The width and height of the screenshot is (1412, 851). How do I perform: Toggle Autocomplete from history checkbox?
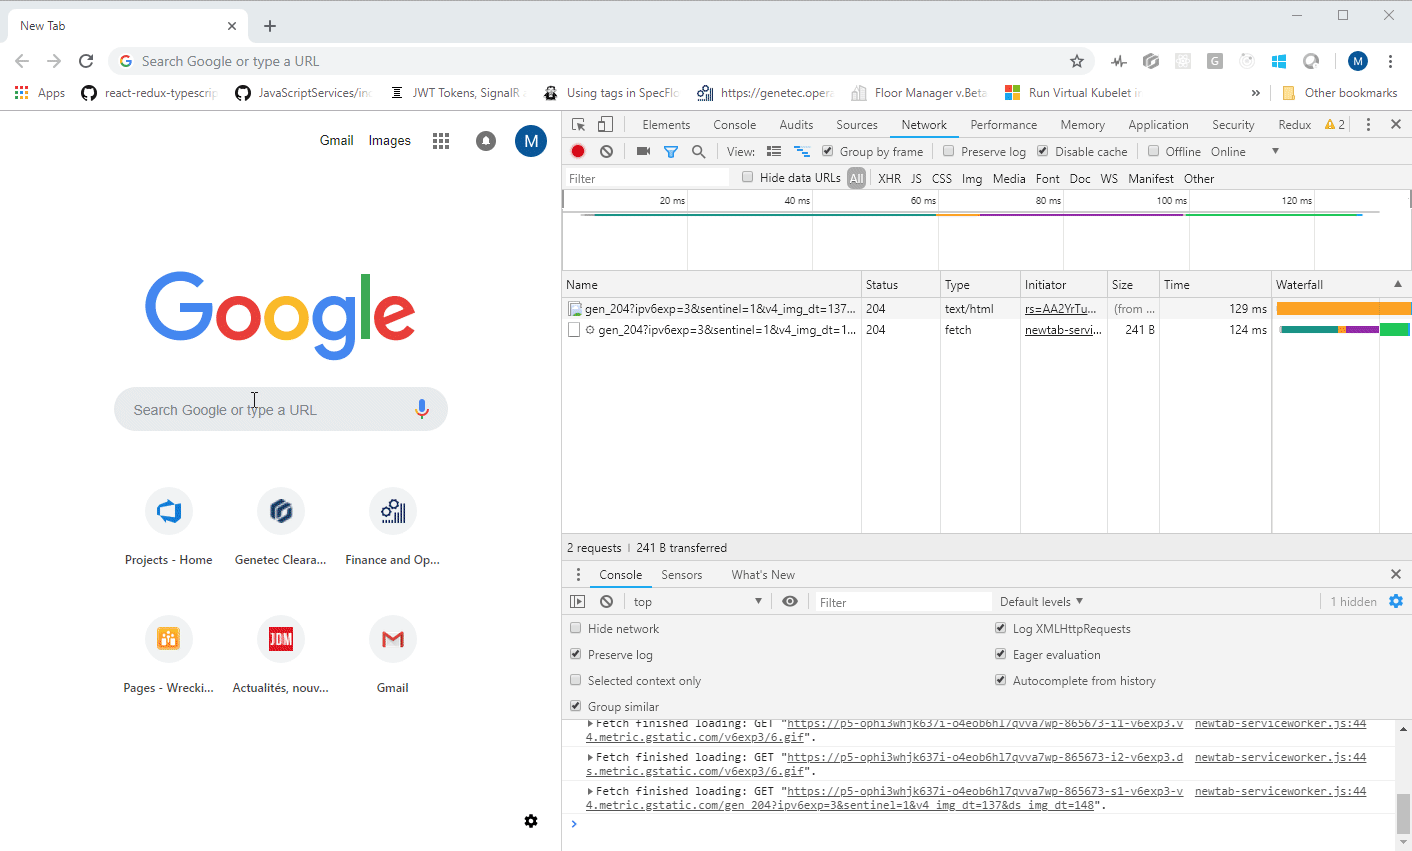(1000, 680)
